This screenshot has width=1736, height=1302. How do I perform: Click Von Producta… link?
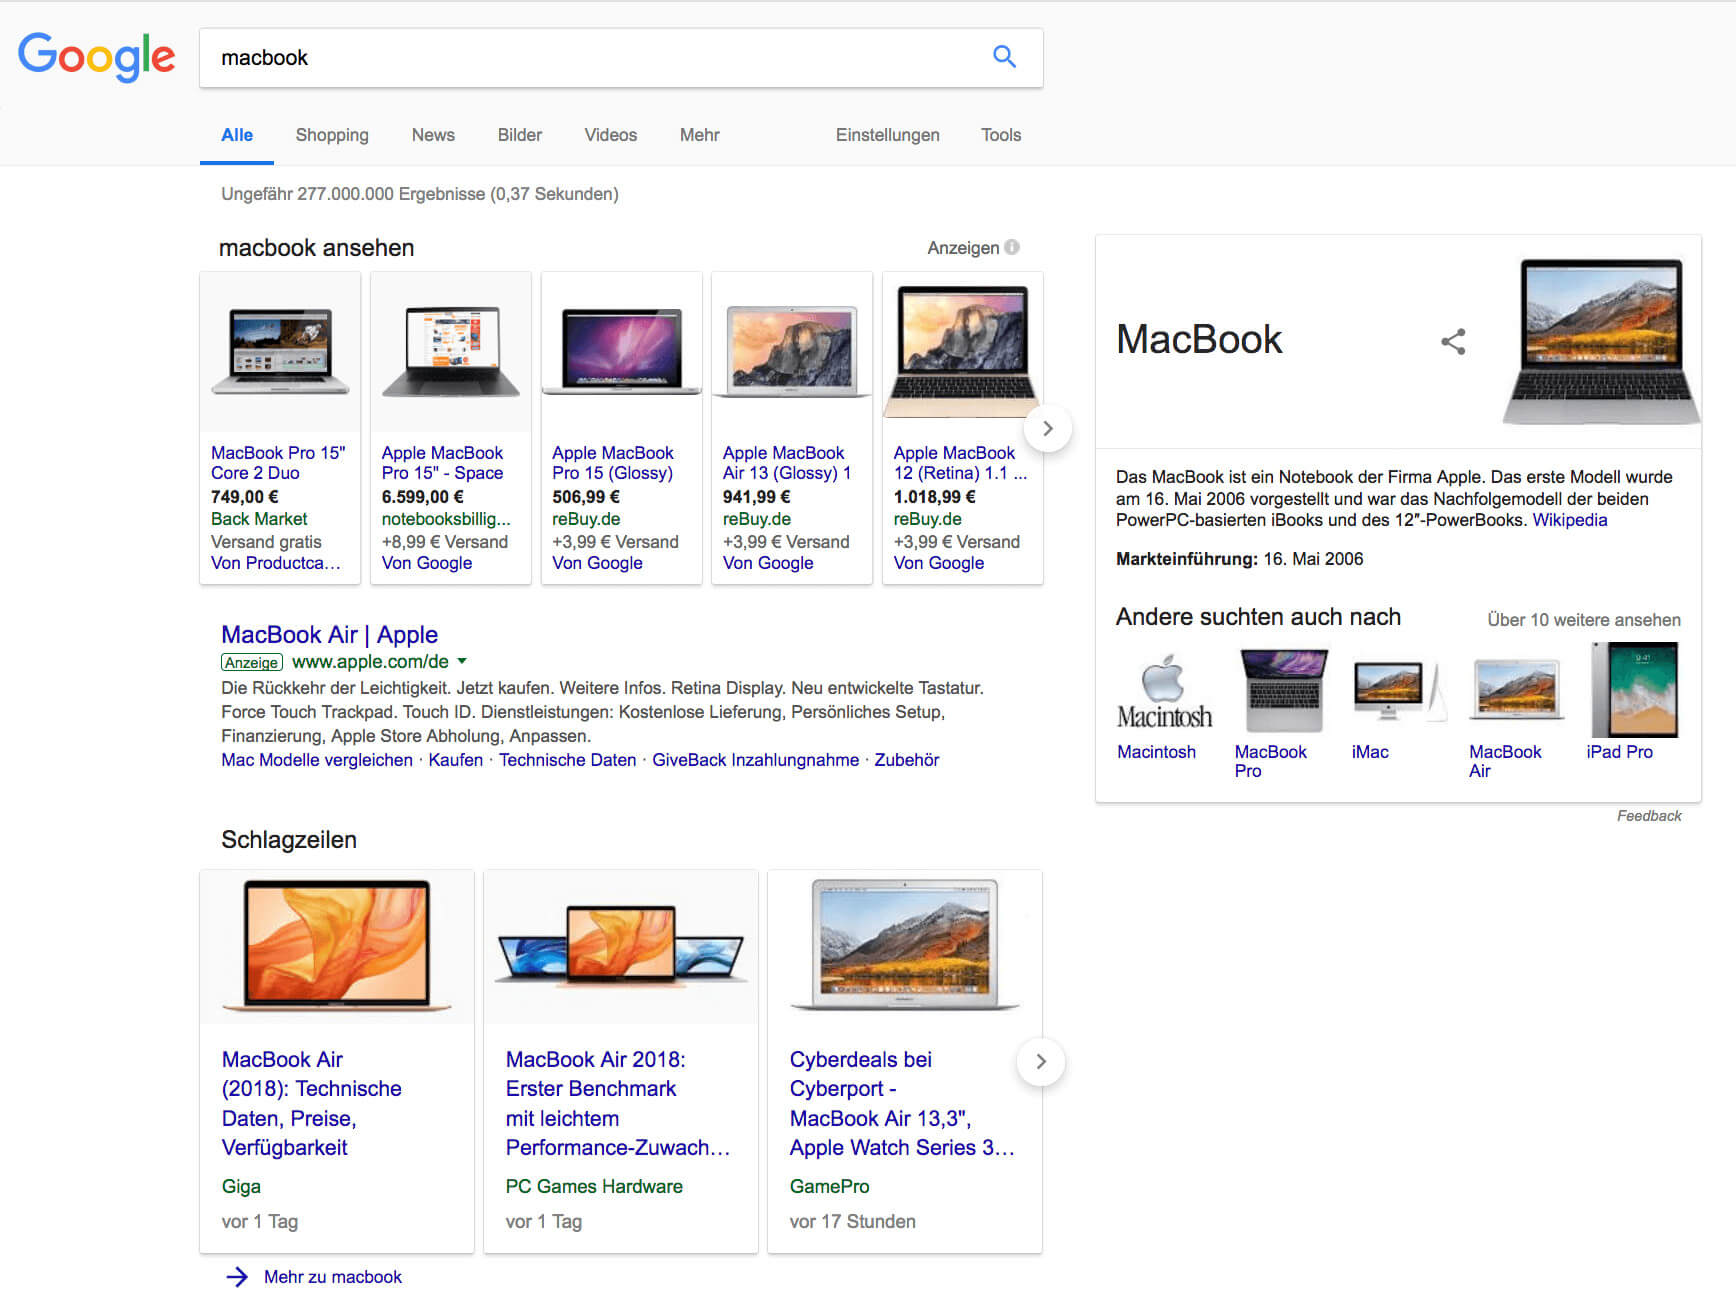pyautogui.click(x=276, y=563)
